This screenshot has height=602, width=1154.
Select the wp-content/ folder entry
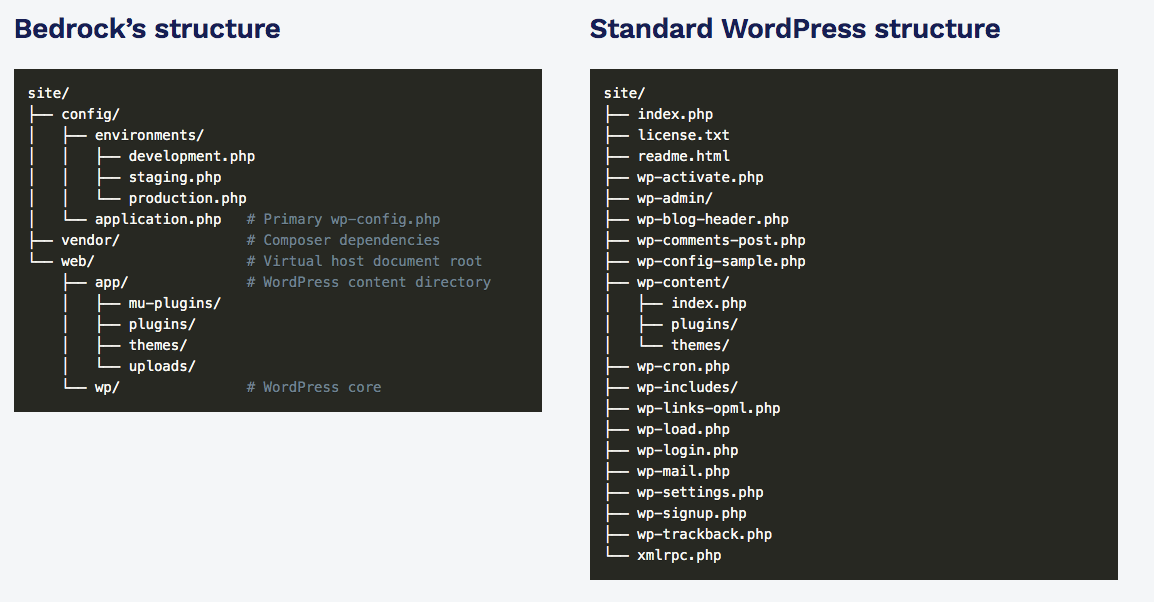tap(684, 283)
